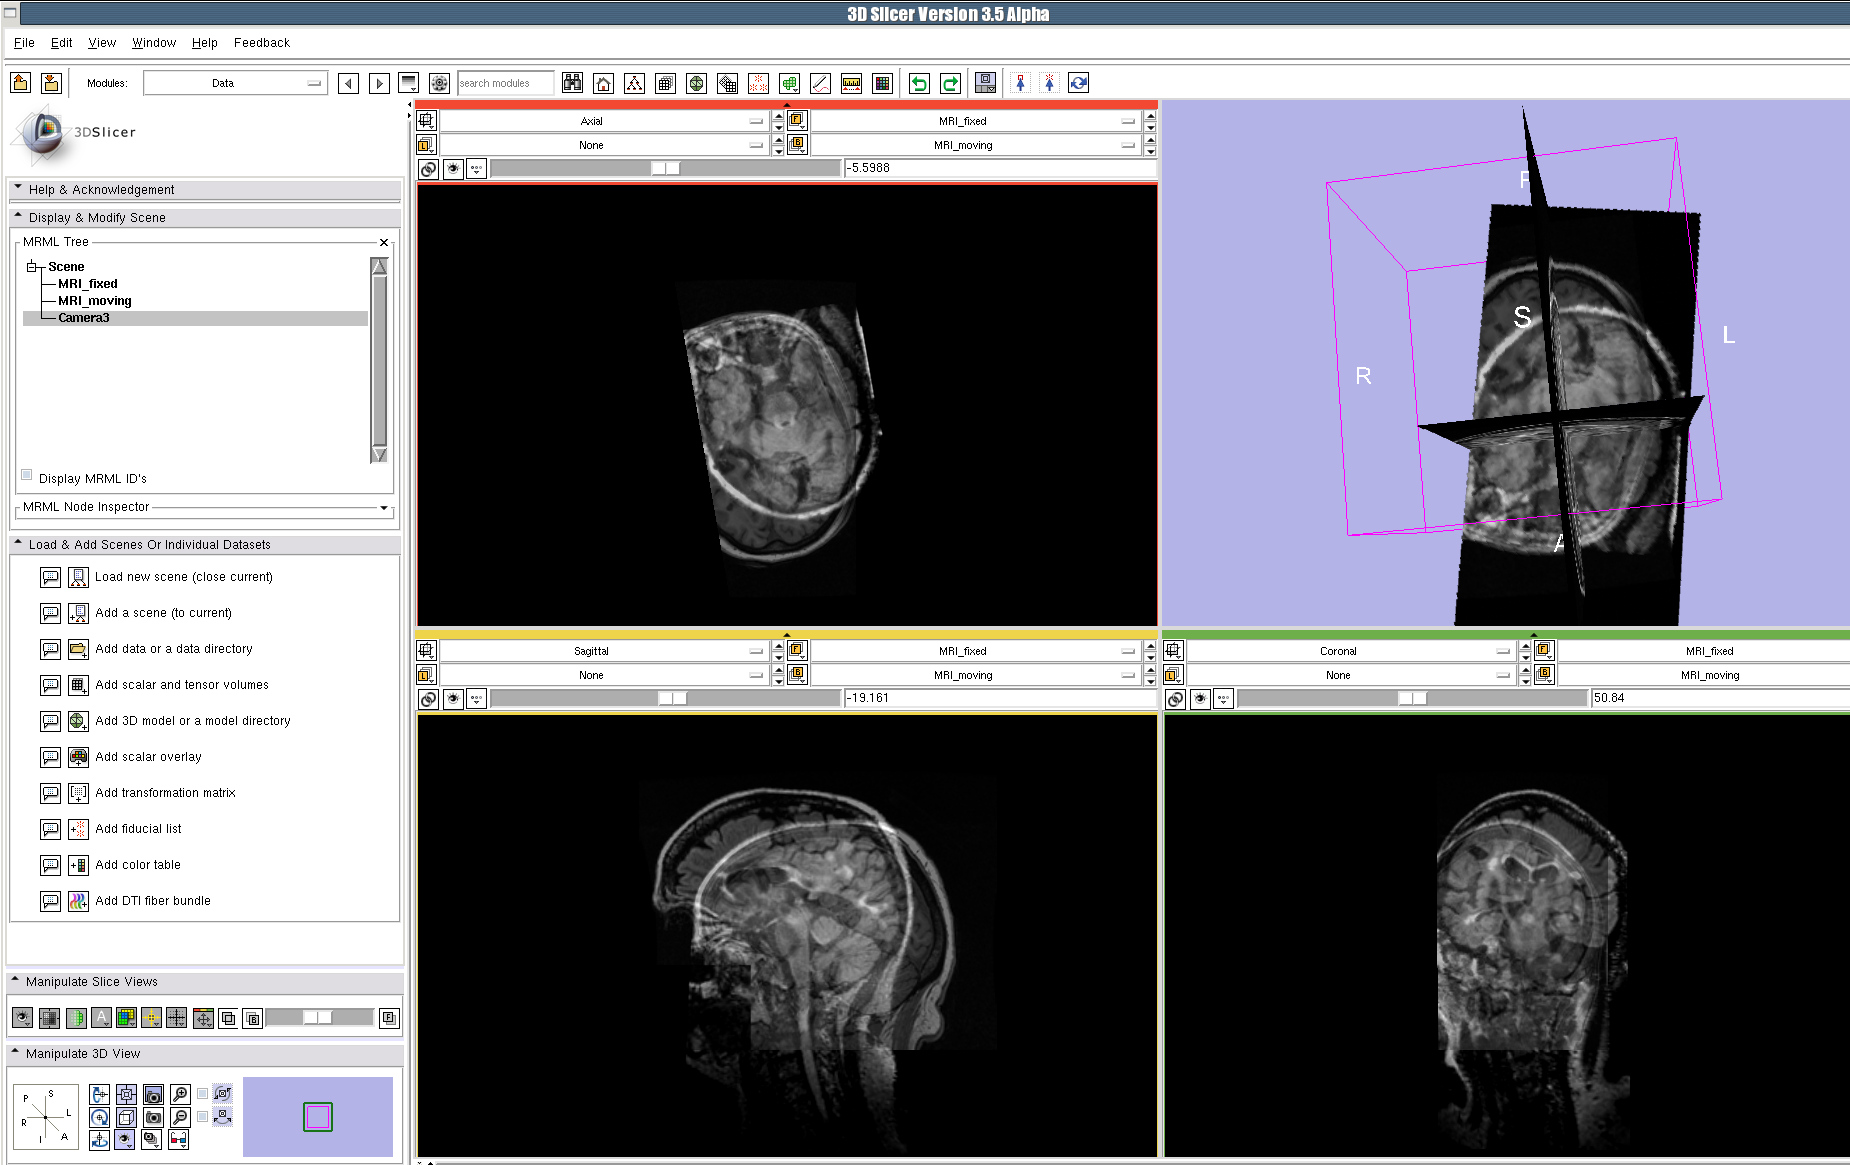
Task: Open the Axial orientation dropdown
Action: tap(602, 121)
